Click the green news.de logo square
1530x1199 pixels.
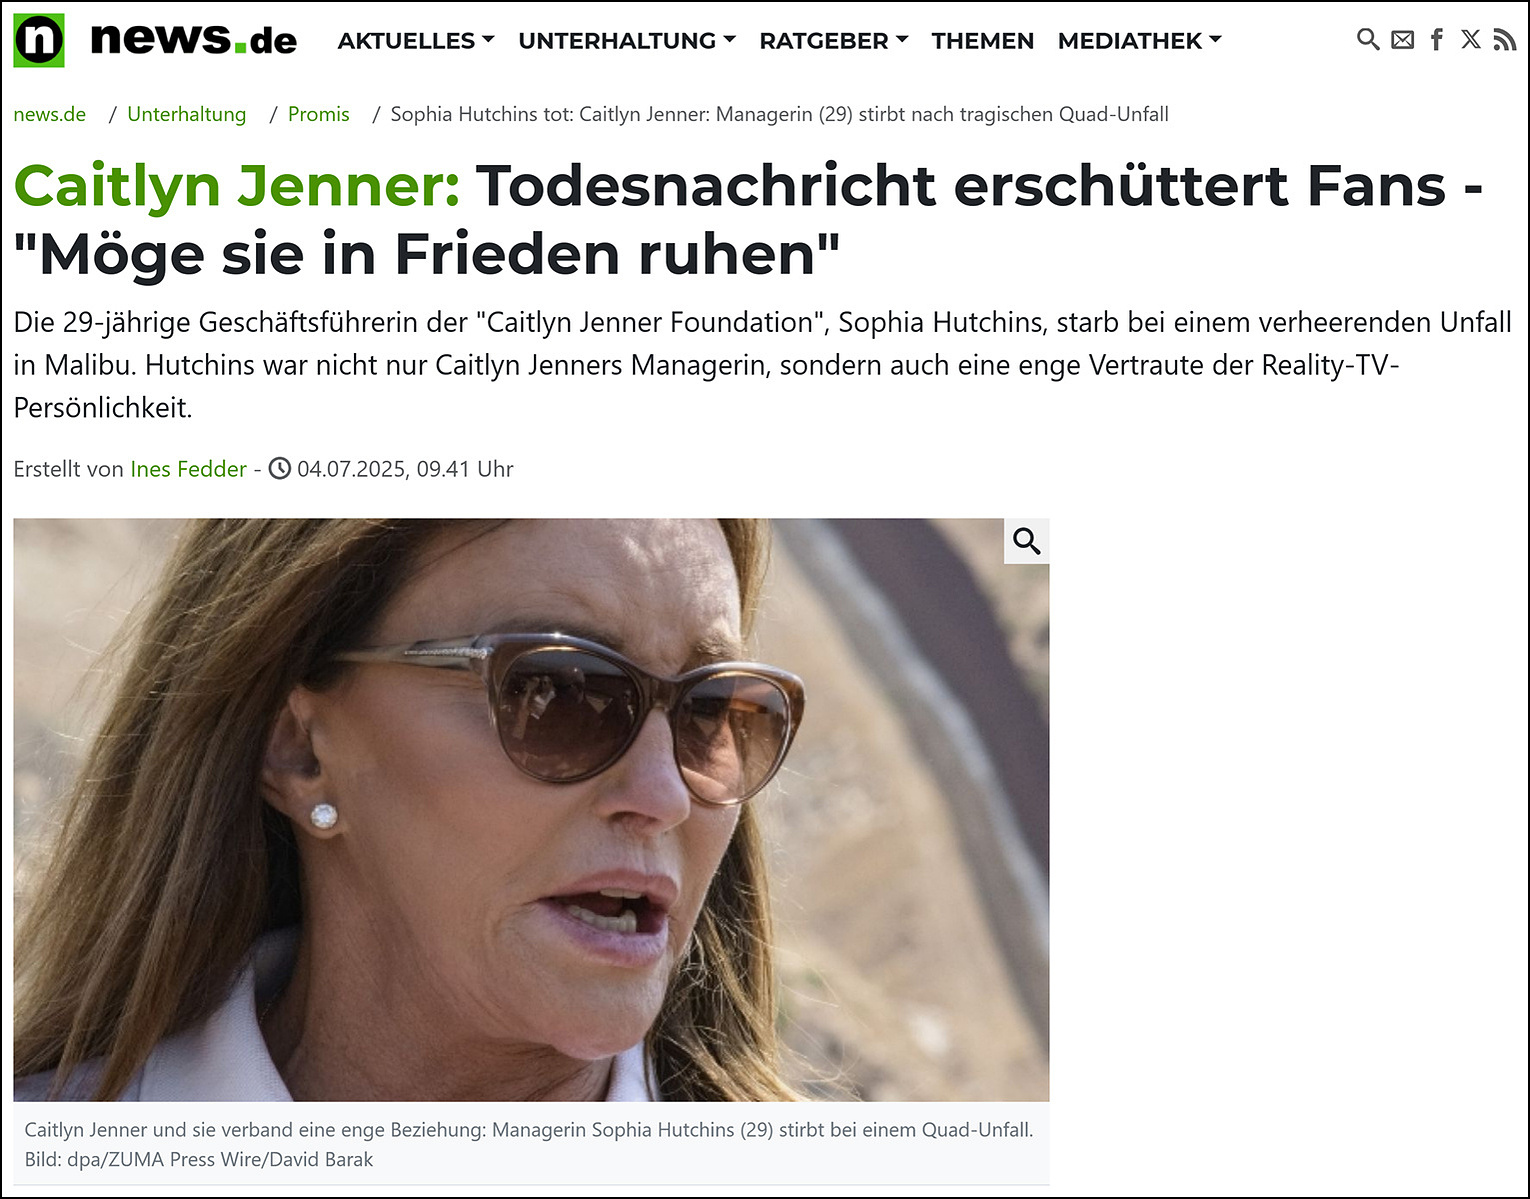[39, 40]
